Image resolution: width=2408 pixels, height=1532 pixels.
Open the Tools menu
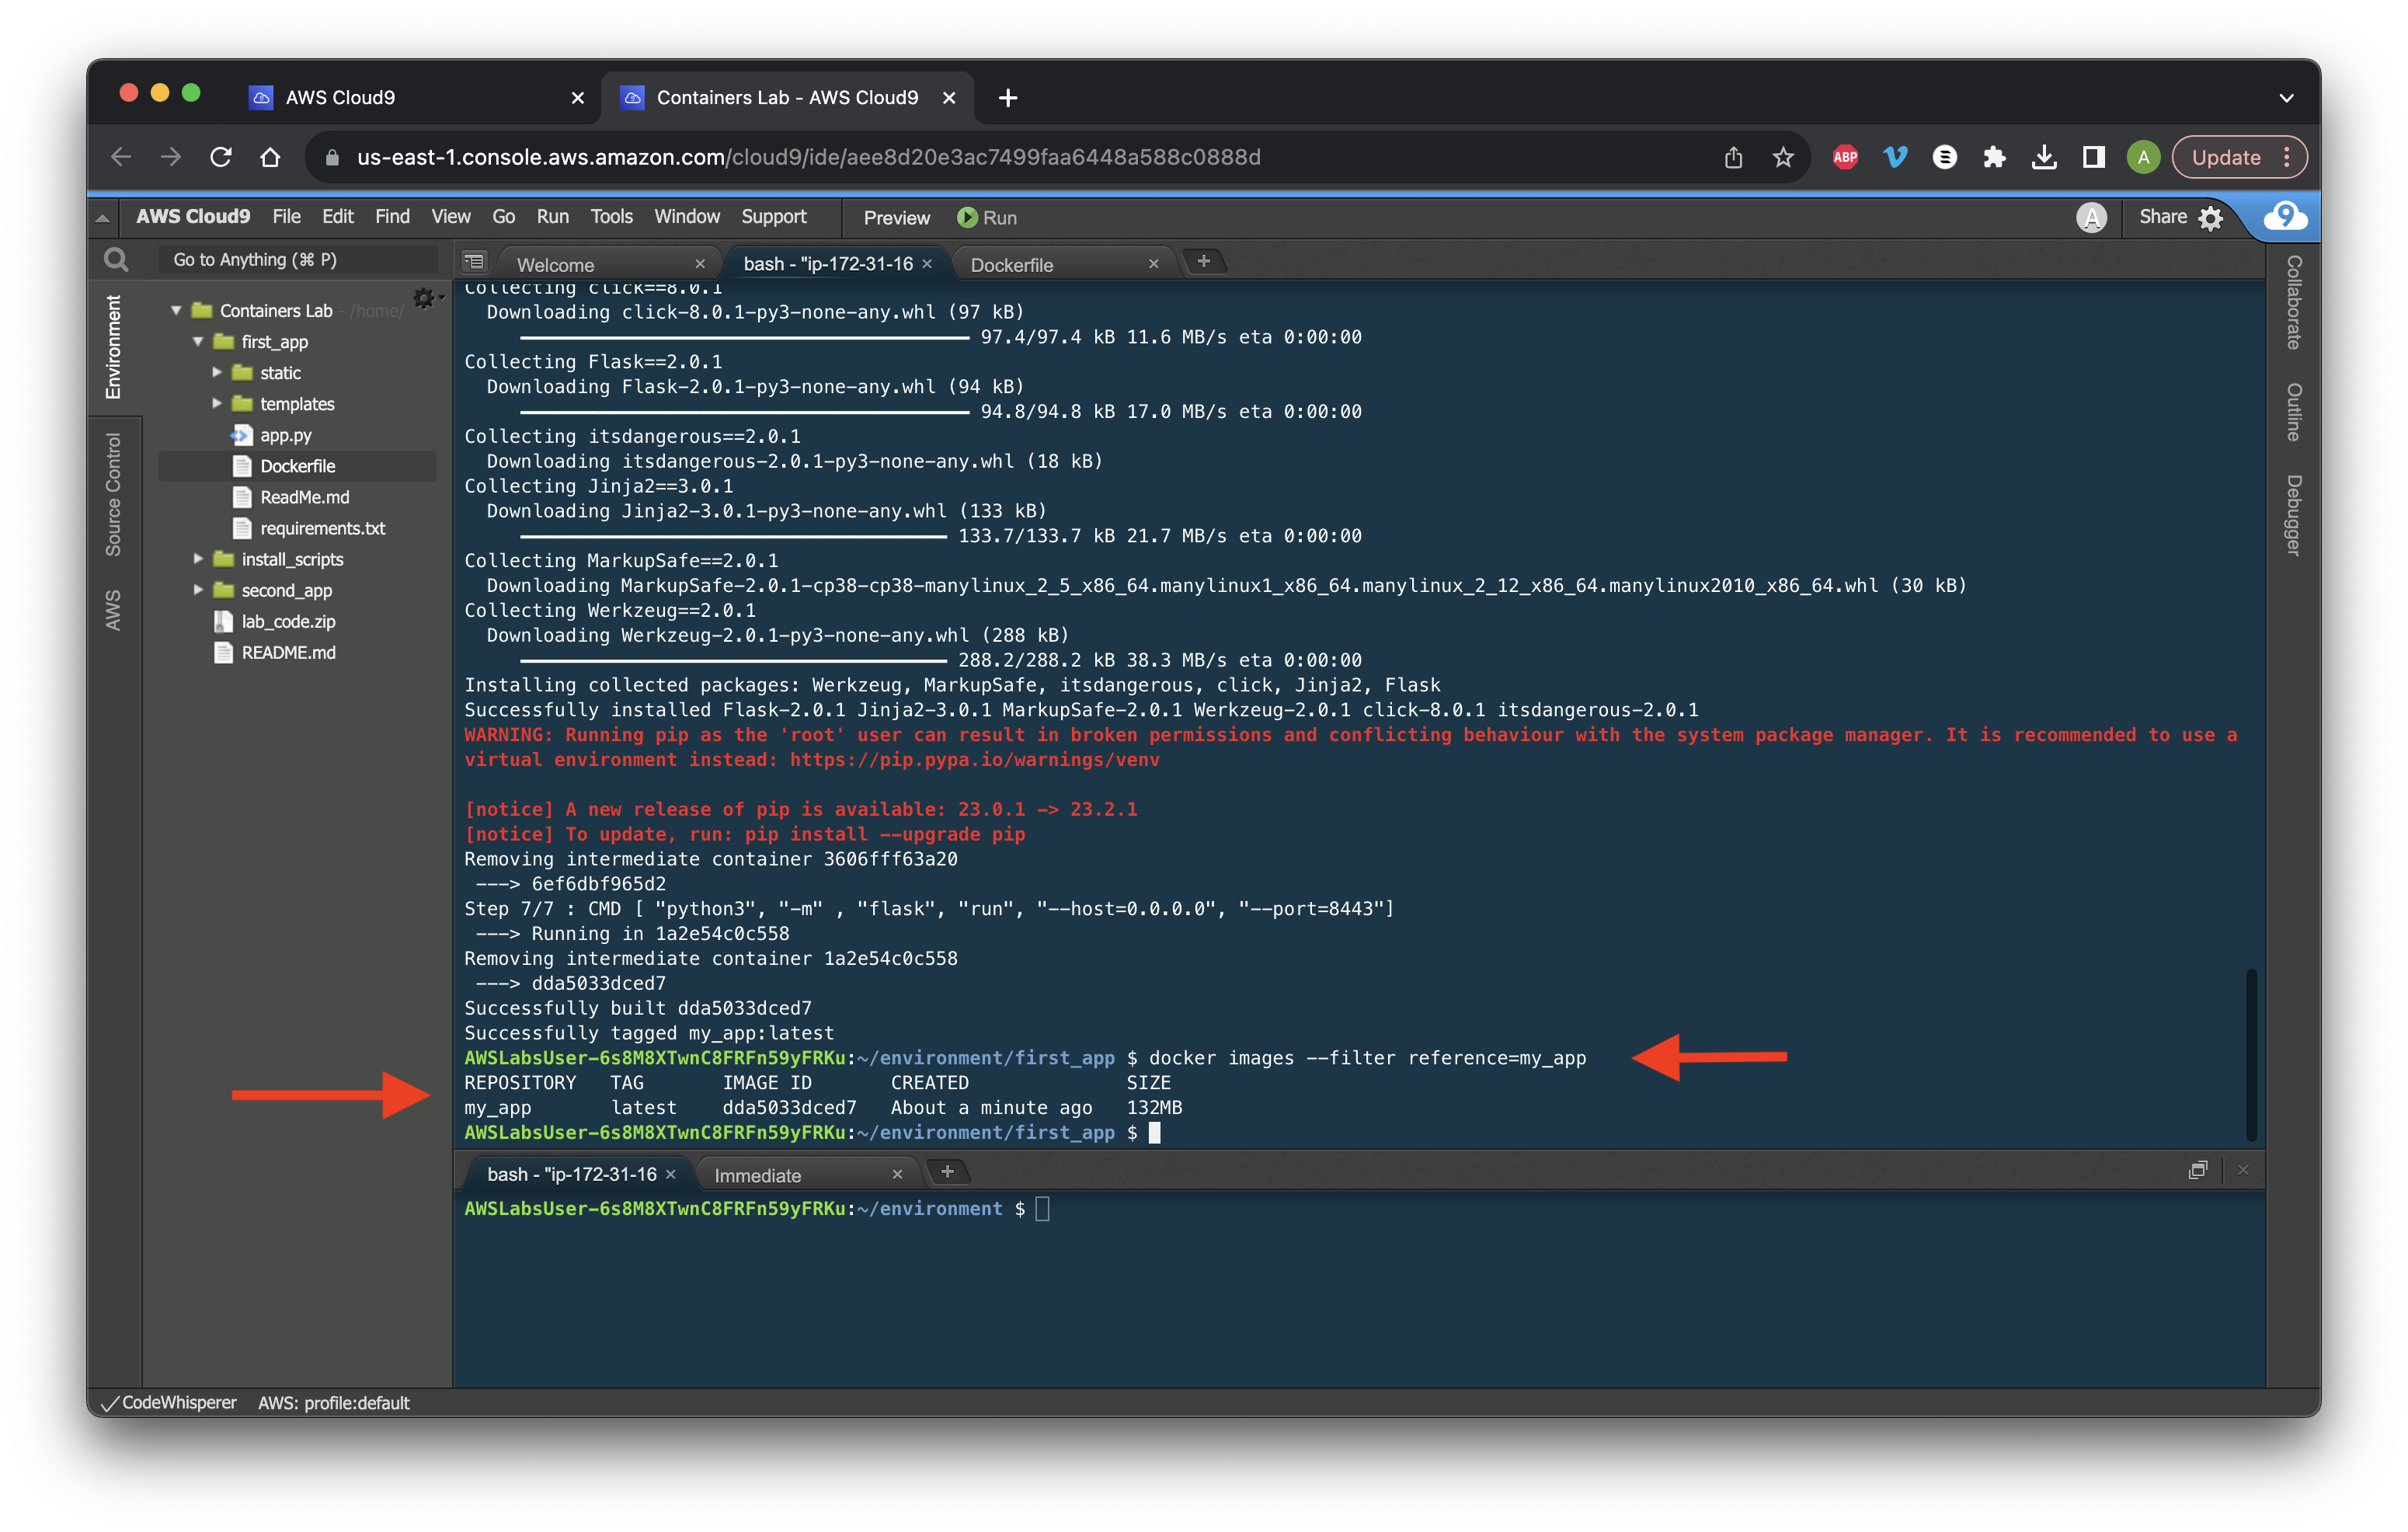[x=611, y=217]
